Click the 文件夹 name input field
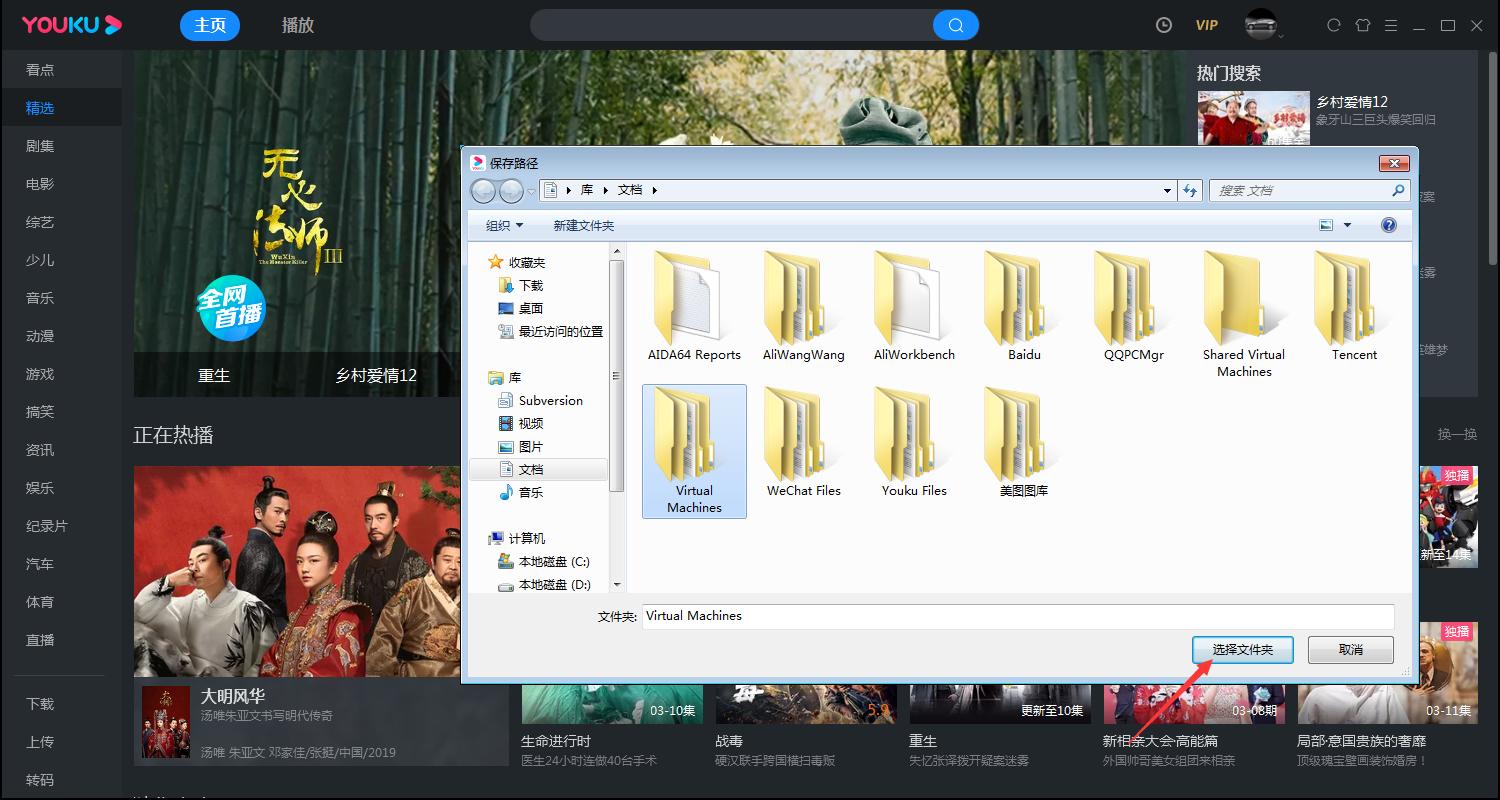 [x=1017, y=616]
